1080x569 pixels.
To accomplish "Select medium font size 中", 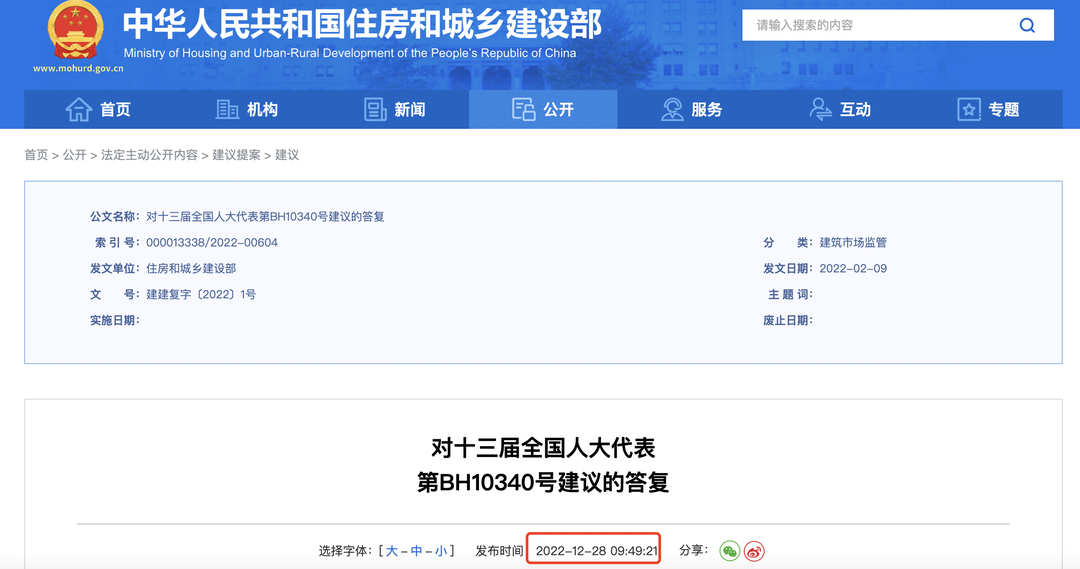I will [x=417, y=551].
